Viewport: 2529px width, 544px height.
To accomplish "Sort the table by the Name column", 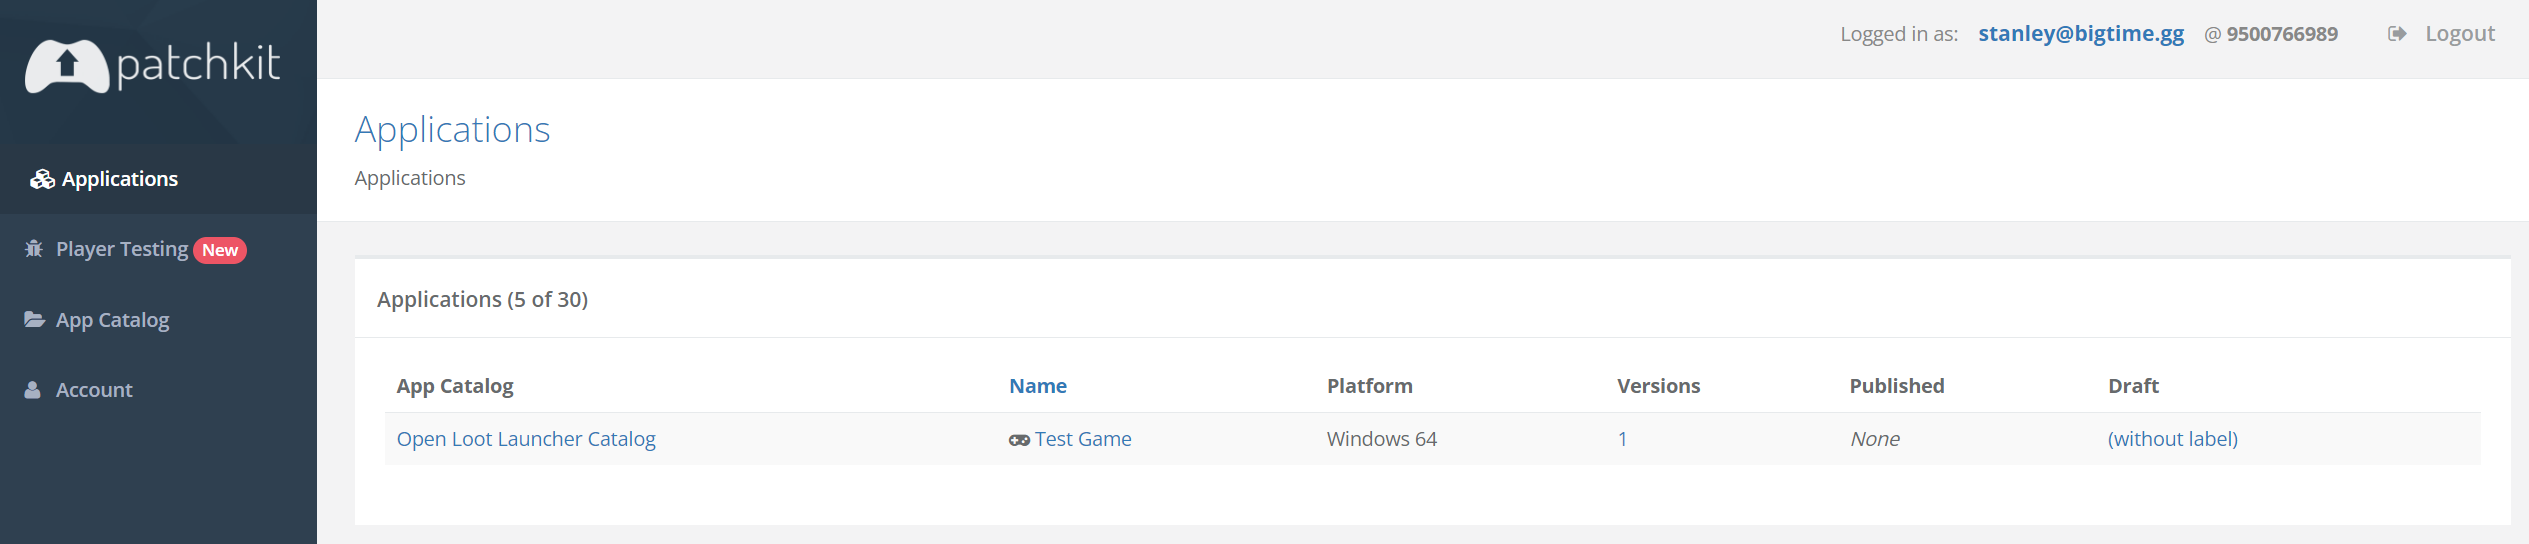I will click(x=1038, y=386).
